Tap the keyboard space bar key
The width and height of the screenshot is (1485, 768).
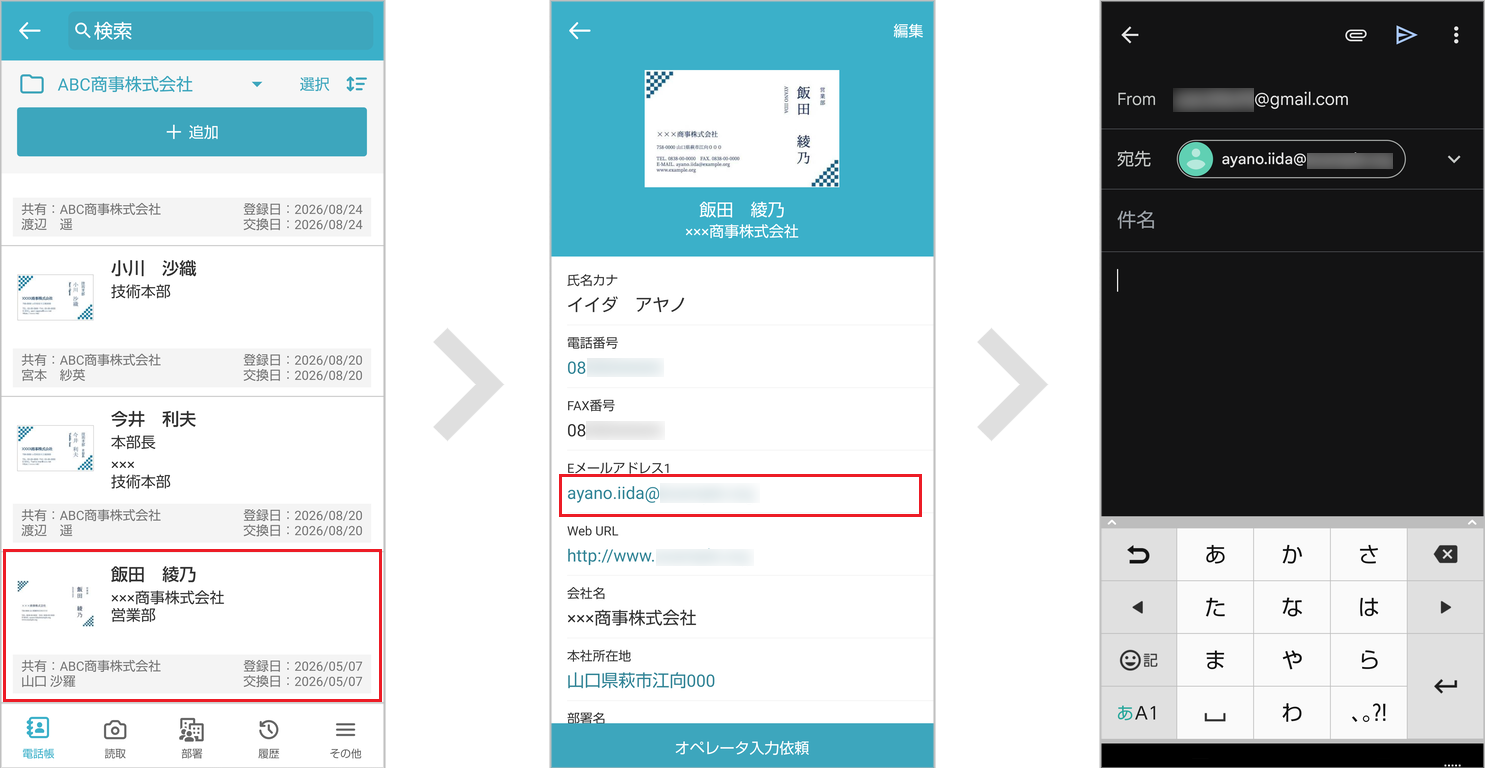point(1215,713)
